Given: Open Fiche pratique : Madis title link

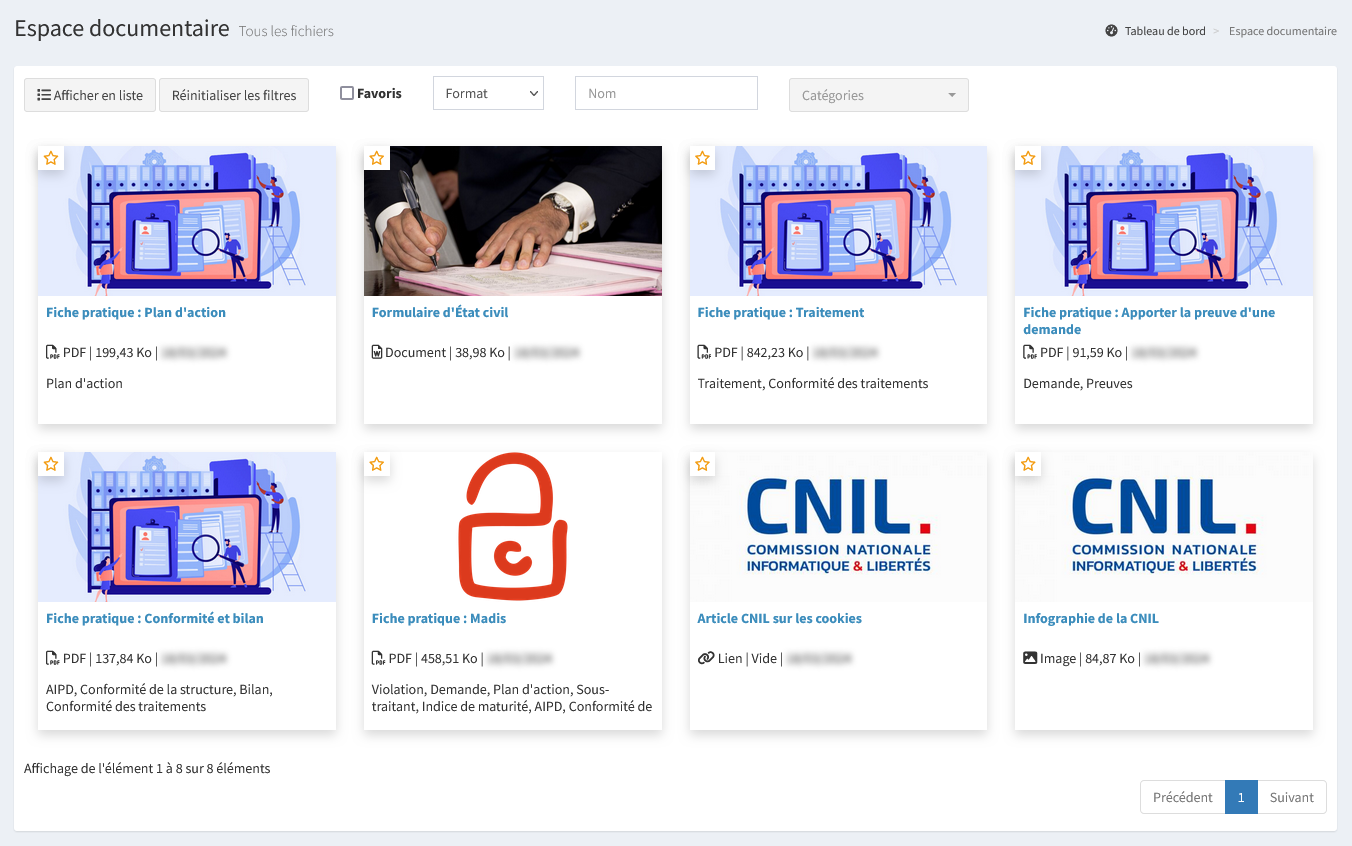Looking at the screenshot, I should 439,619.
